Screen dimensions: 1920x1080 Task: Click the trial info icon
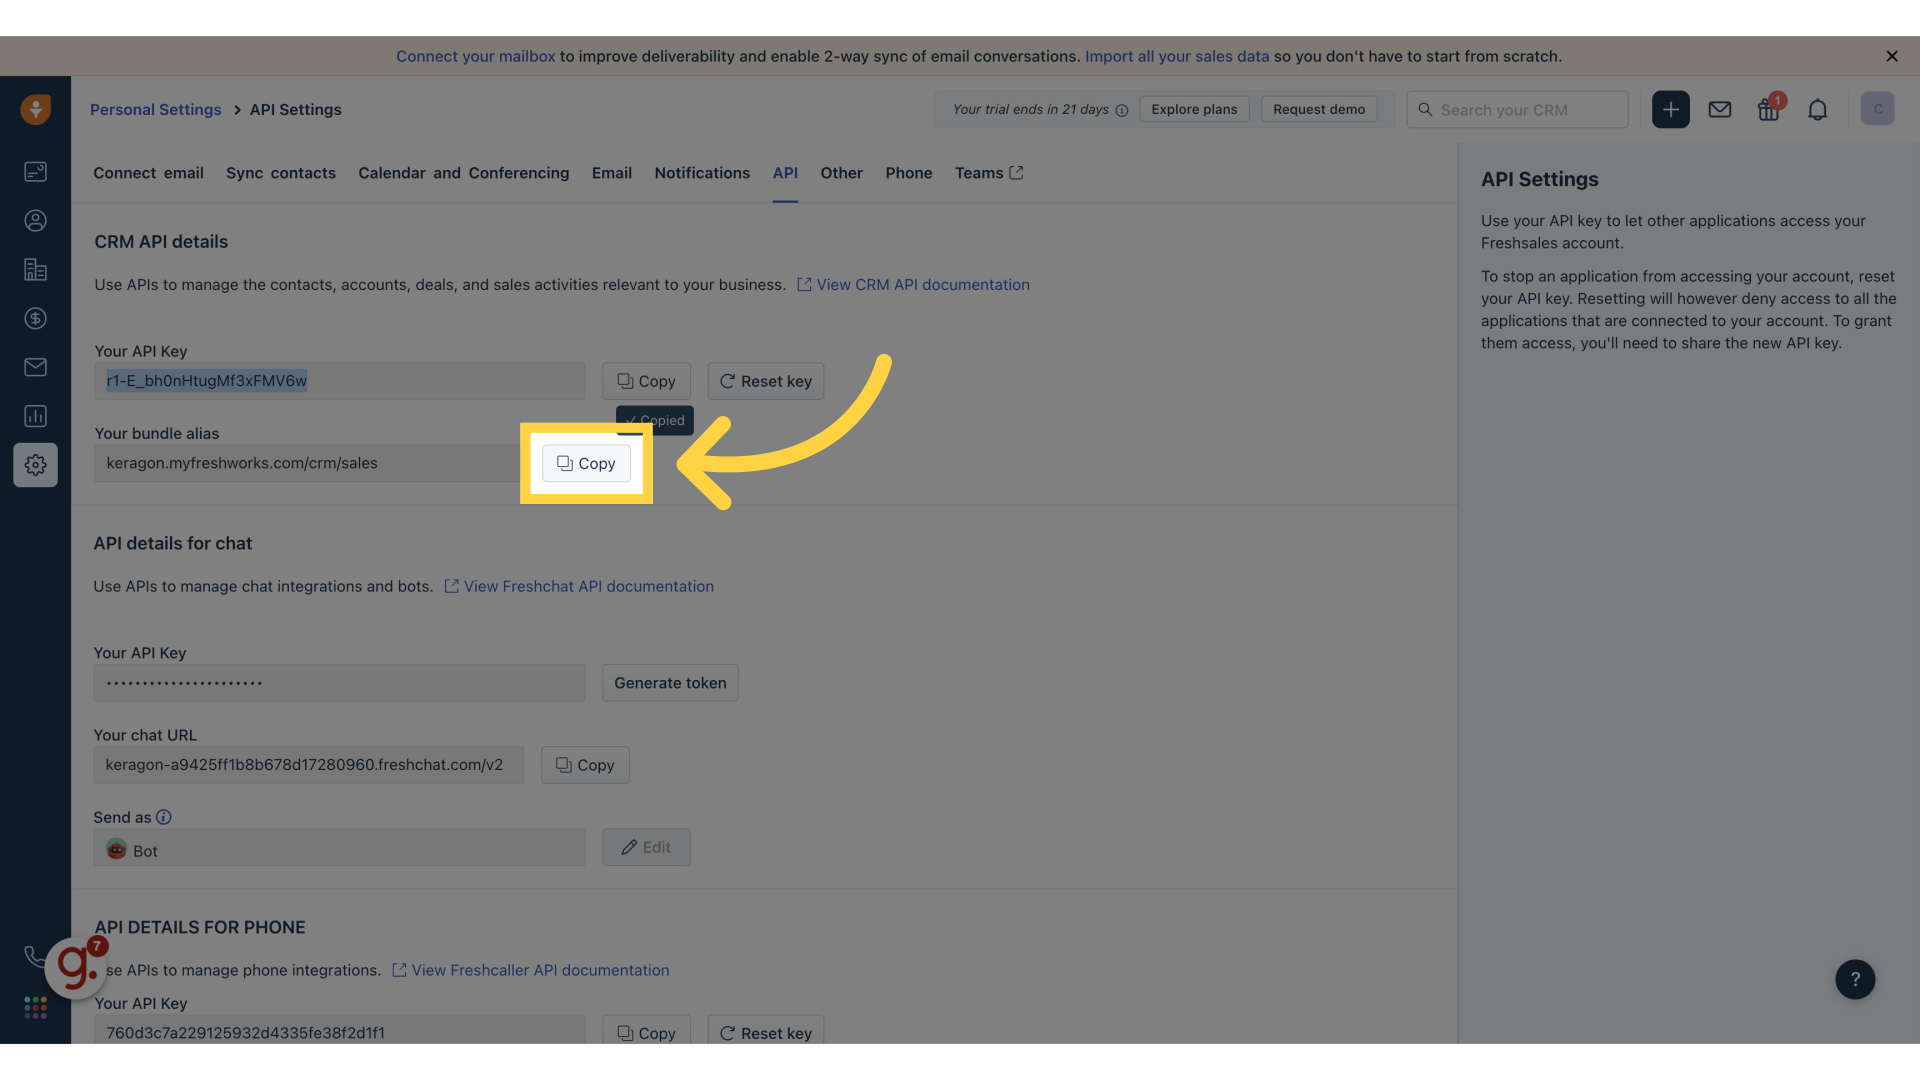[1121, 110]
